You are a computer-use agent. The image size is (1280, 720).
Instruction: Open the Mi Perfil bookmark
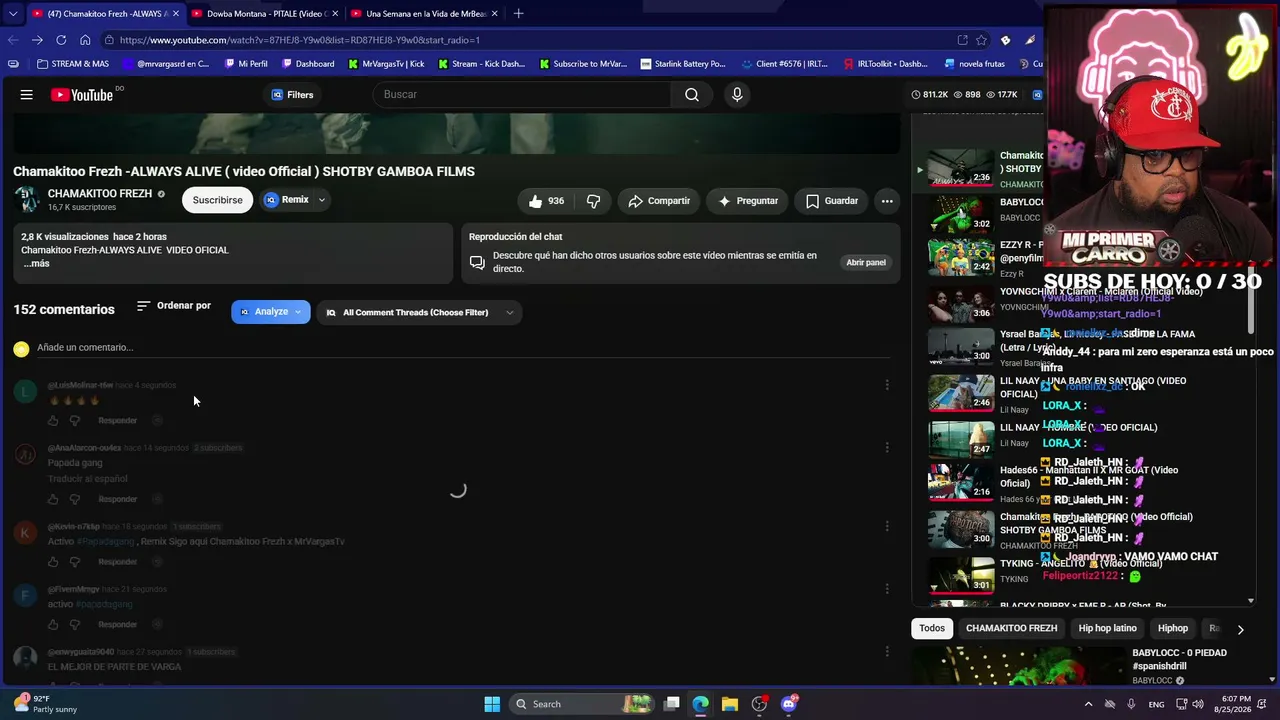coord(246,64)
